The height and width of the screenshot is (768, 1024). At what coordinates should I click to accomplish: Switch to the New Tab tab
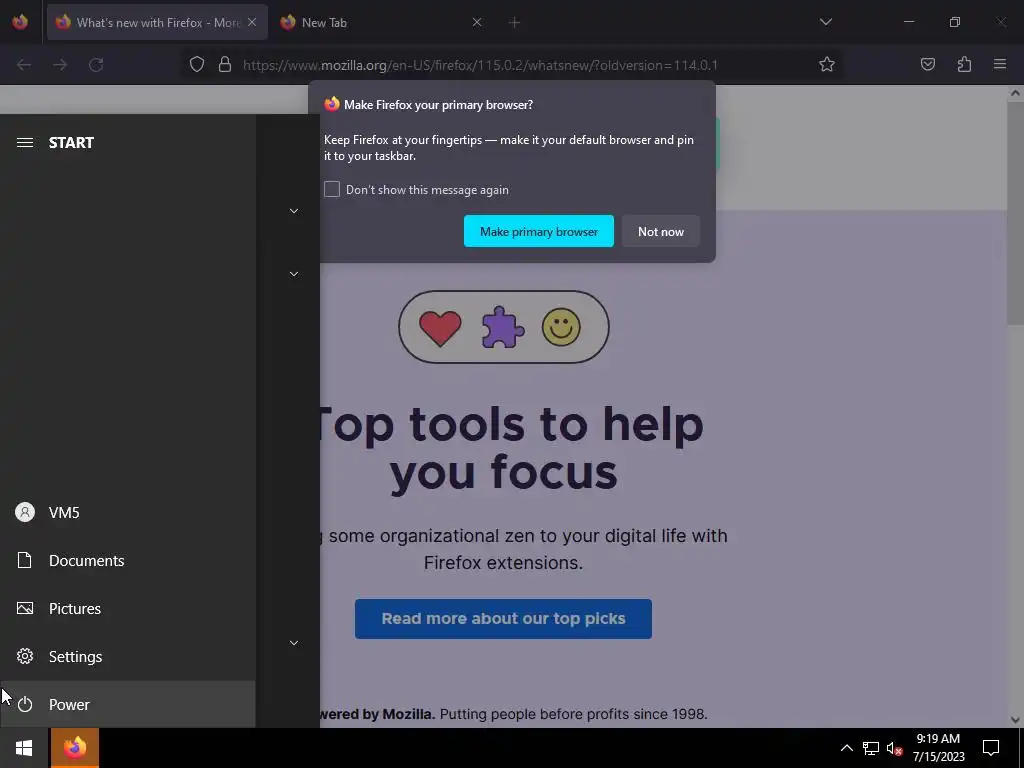[381, 22]
